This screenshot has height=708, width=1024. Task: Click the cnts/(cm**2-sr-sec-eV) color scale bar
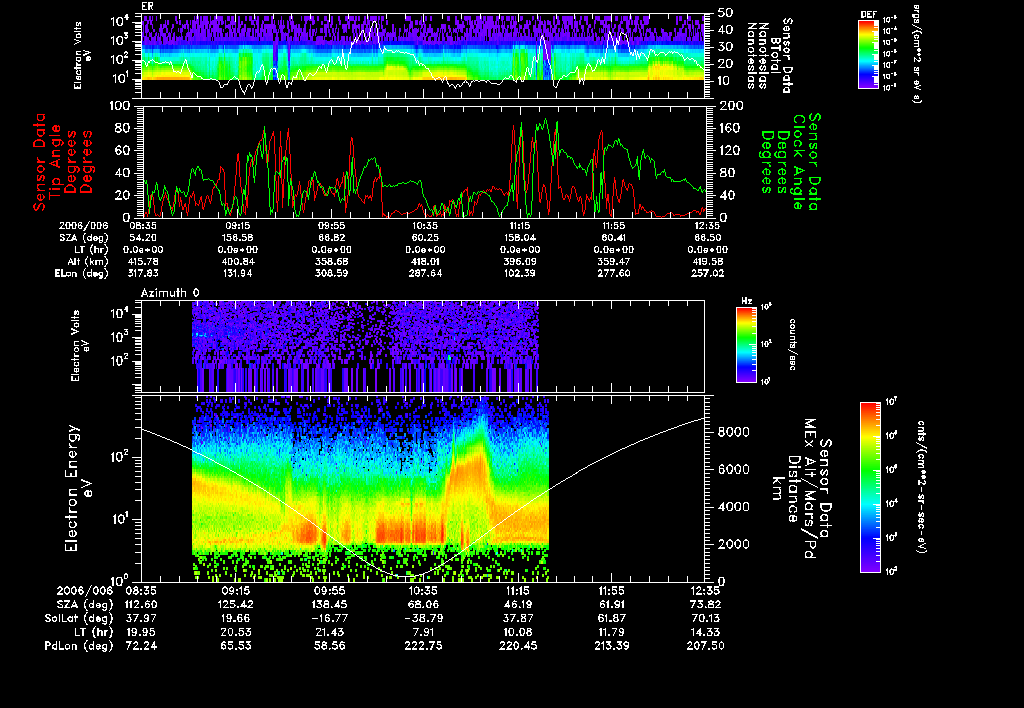(x=870, y=488)
